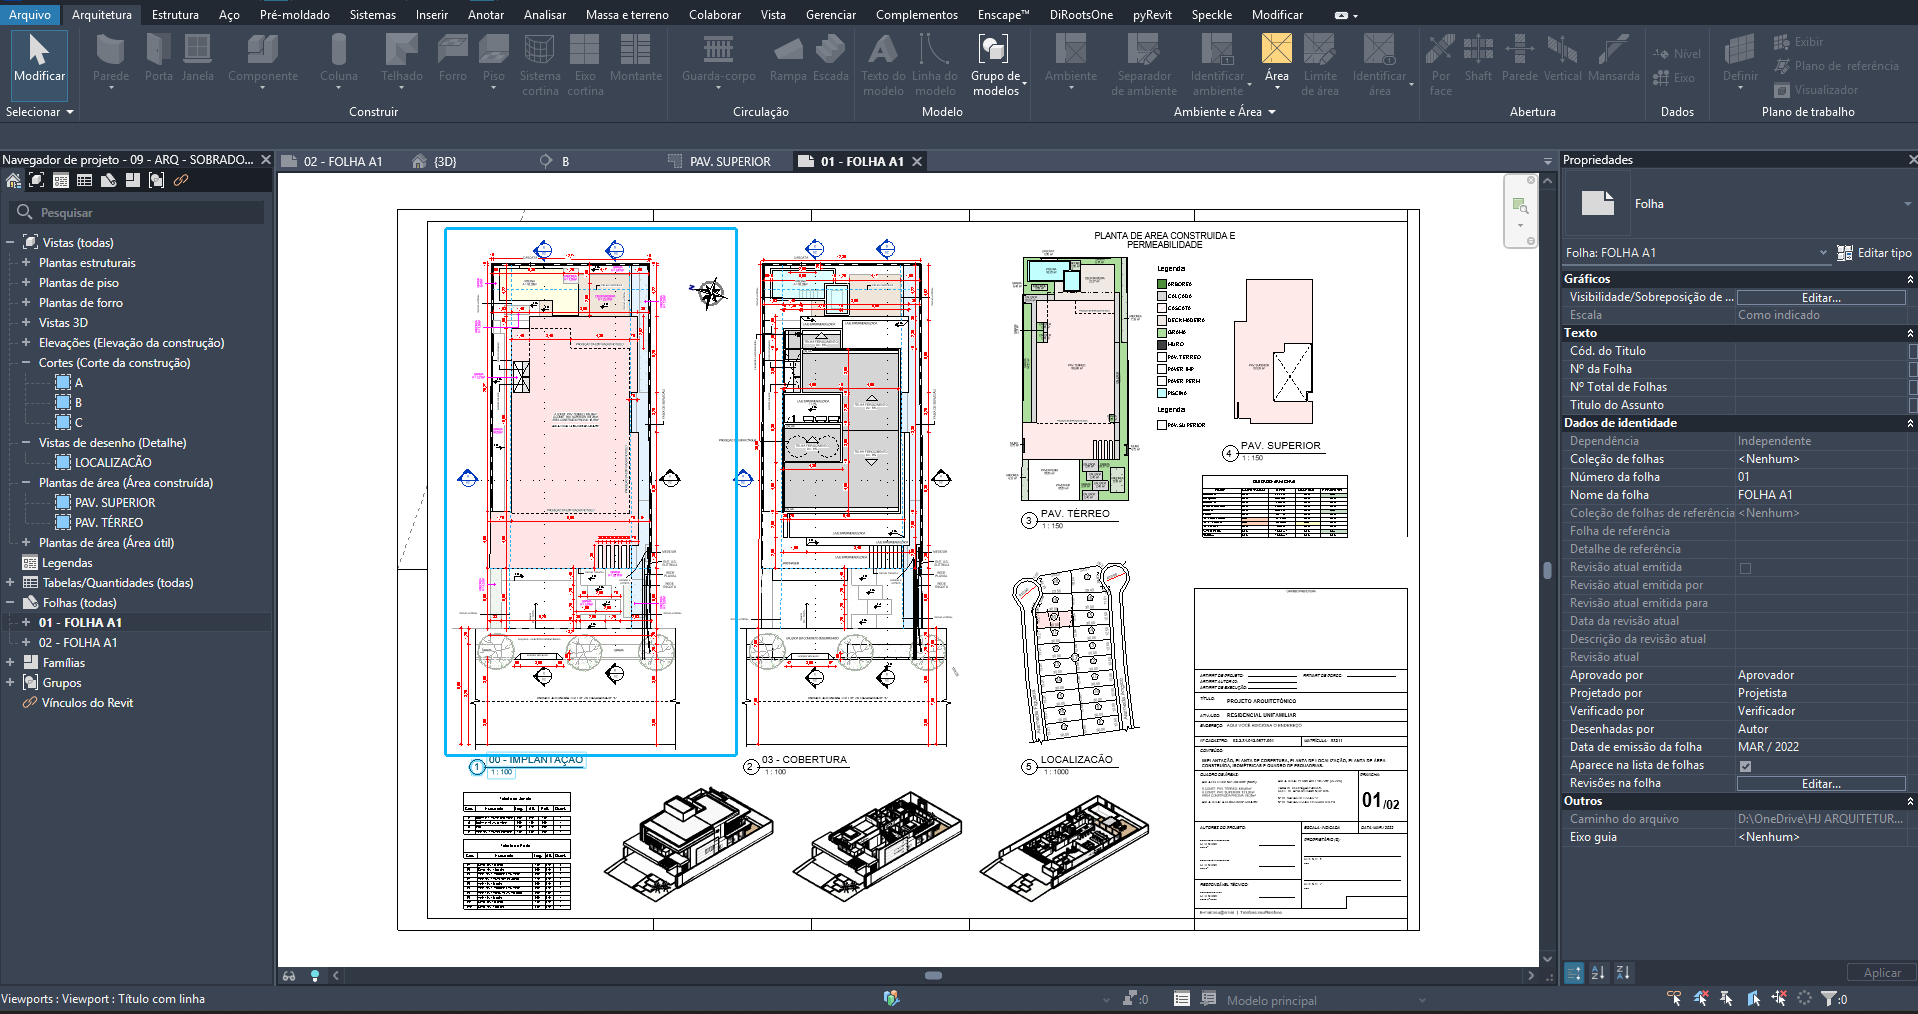Click the Aplicar button
1918x1014 pixels.
1882,972
